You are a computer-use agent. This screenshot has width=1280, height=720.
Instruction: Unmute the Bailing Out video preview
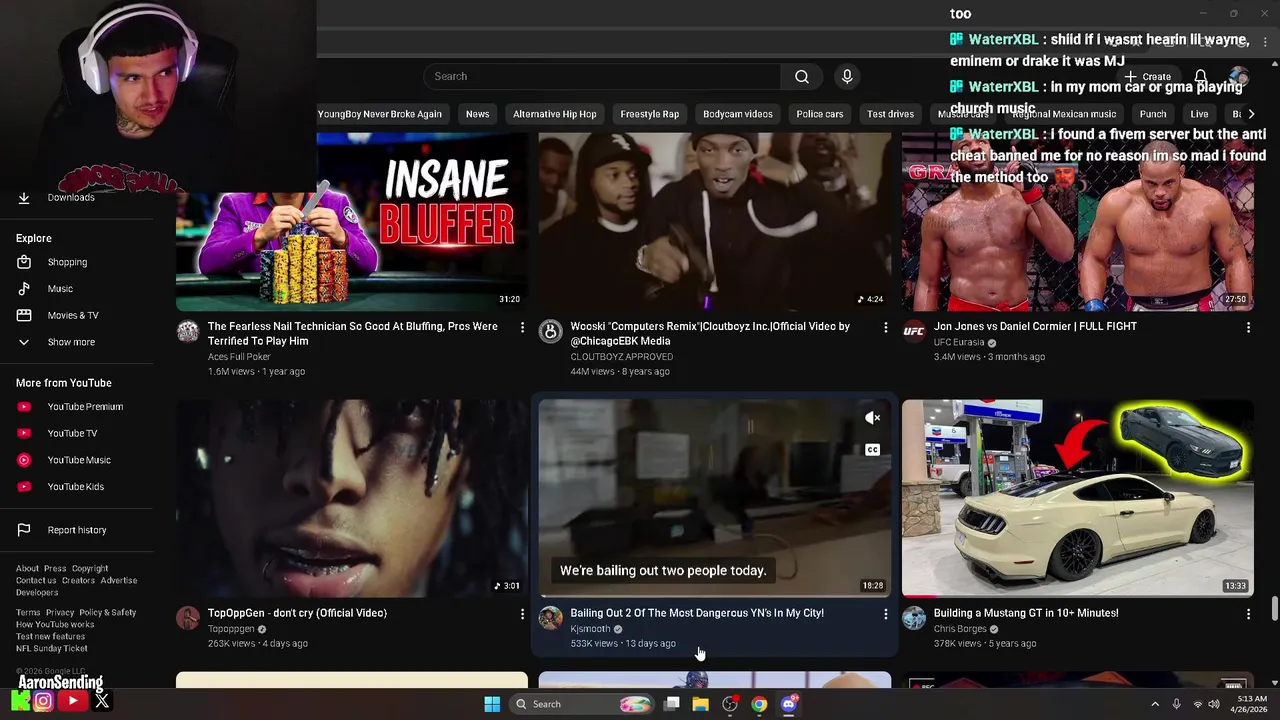click(872, 418)
